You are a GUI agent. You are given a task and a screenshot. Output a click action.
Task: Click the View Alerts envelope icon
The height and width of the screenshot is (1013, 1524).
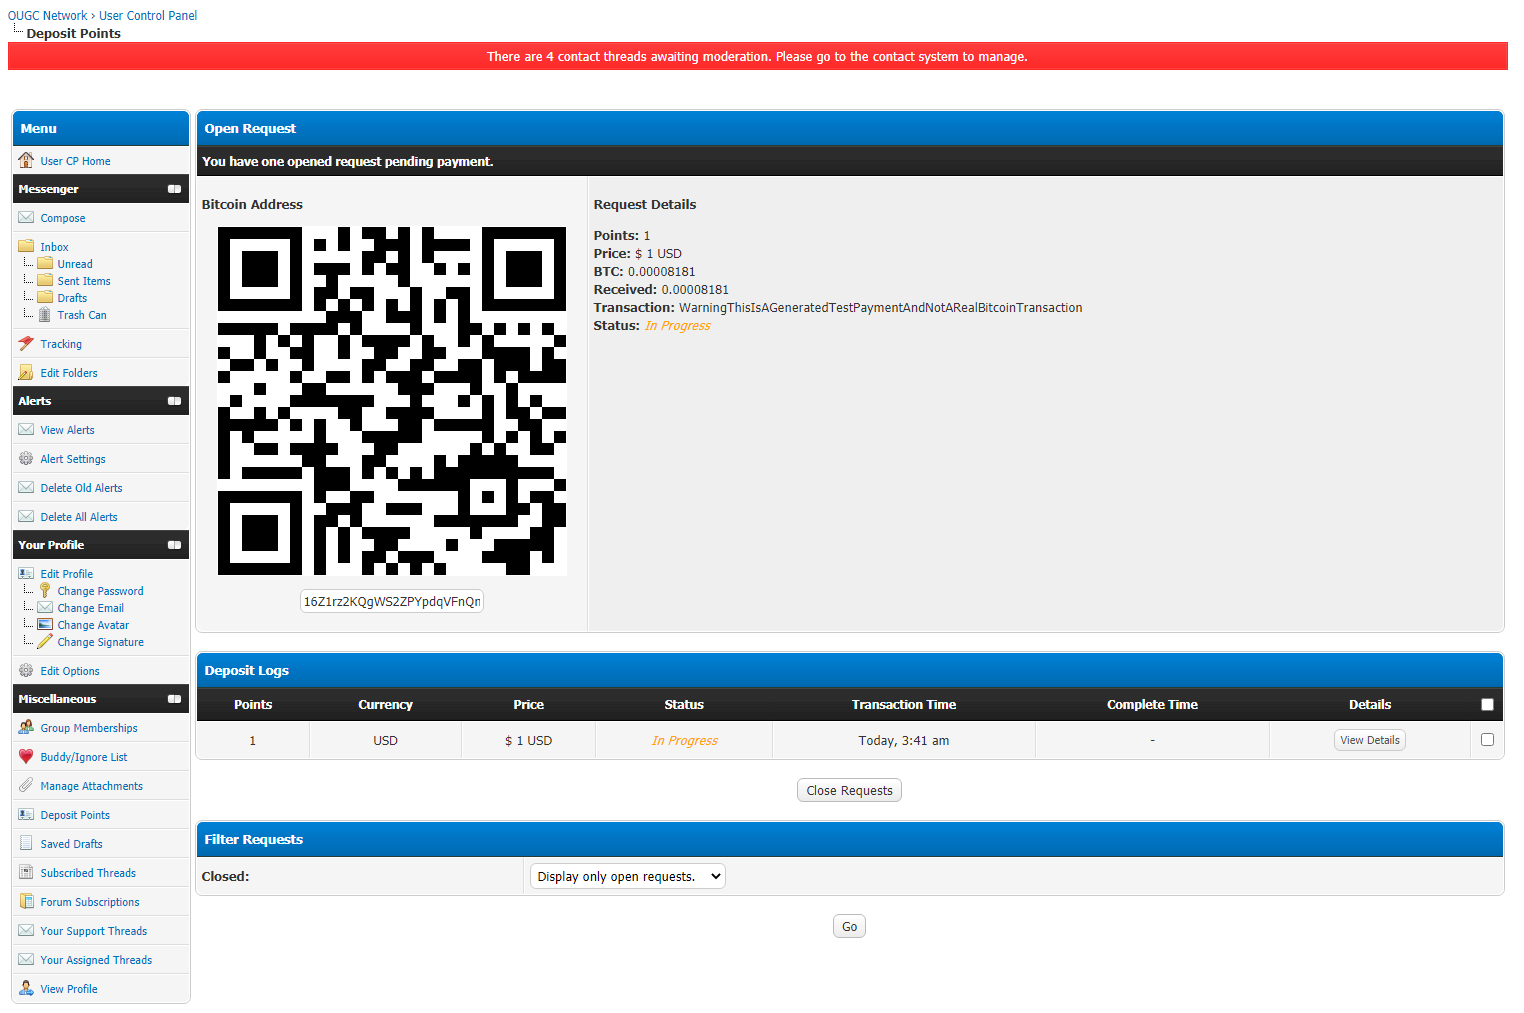point(26,429)
